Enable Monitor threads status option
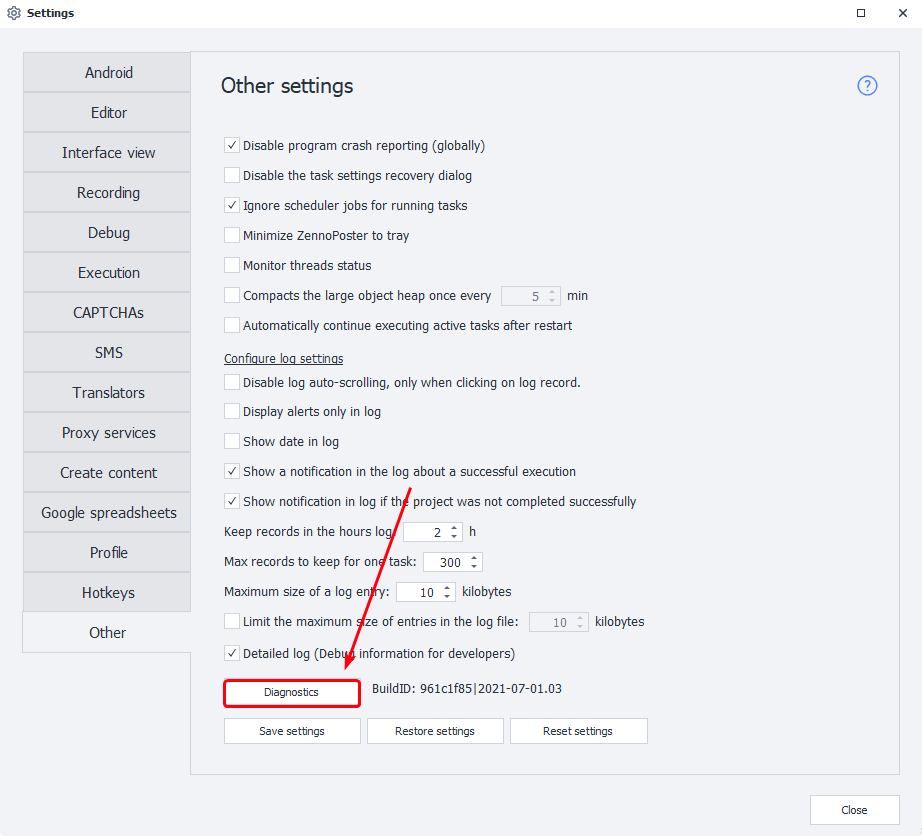The height and width of the screenshot is (836, 922). coord(232,266)
